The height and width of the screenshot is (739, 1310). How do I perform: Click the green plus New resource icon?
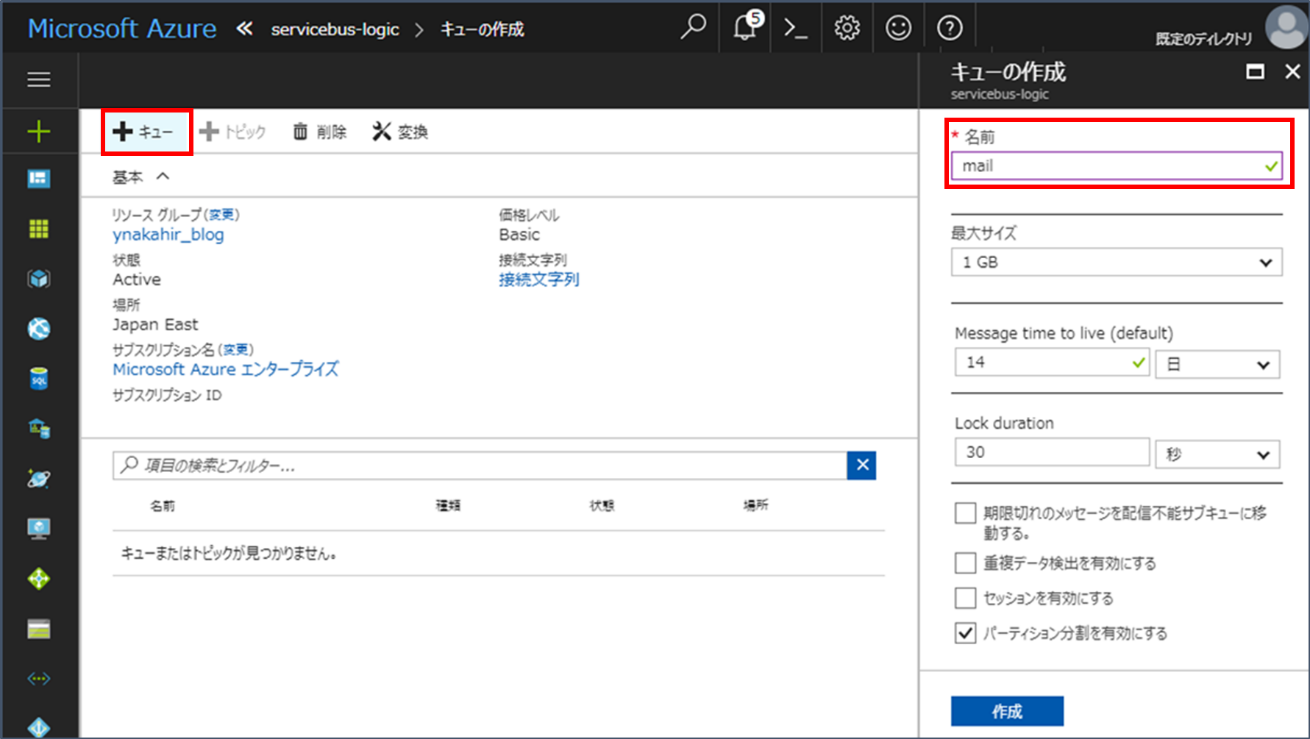point(39,131)
